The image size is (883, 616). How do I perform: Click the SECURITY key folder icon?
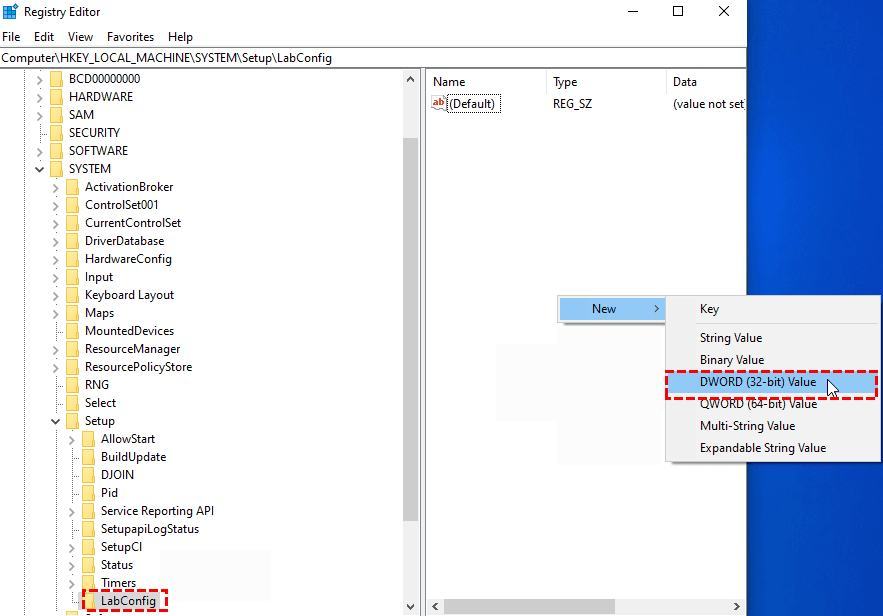pos(56,133)
